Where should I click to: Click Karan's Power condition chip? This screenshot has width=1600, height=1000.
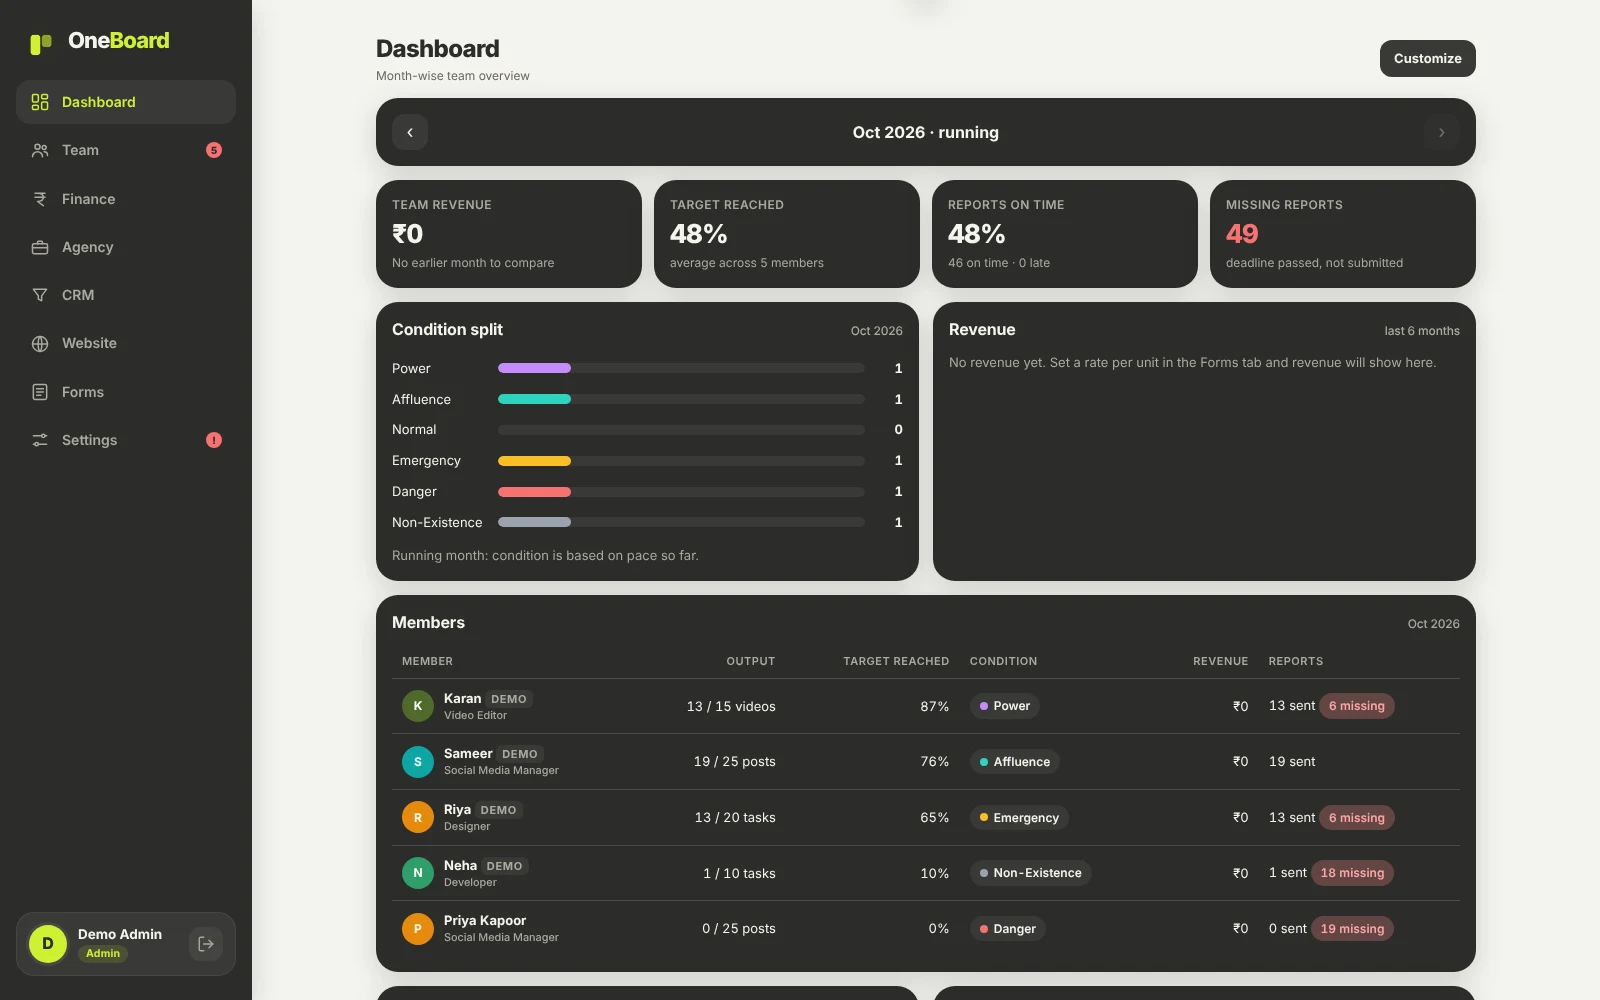pos(1005,706)
